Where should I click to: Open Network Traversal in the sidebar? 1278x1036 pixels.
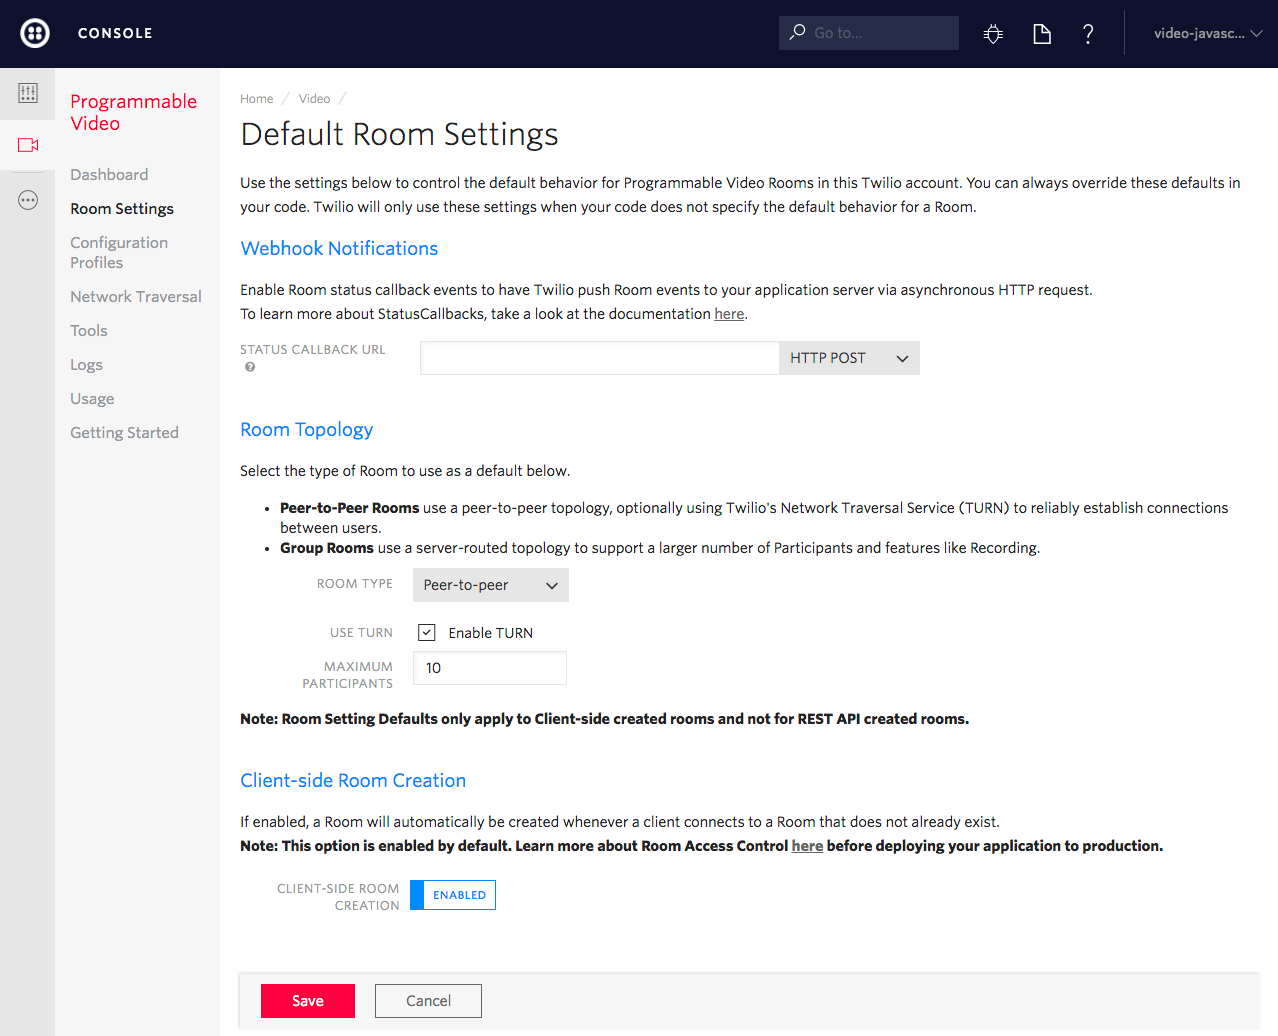point(136,296)
